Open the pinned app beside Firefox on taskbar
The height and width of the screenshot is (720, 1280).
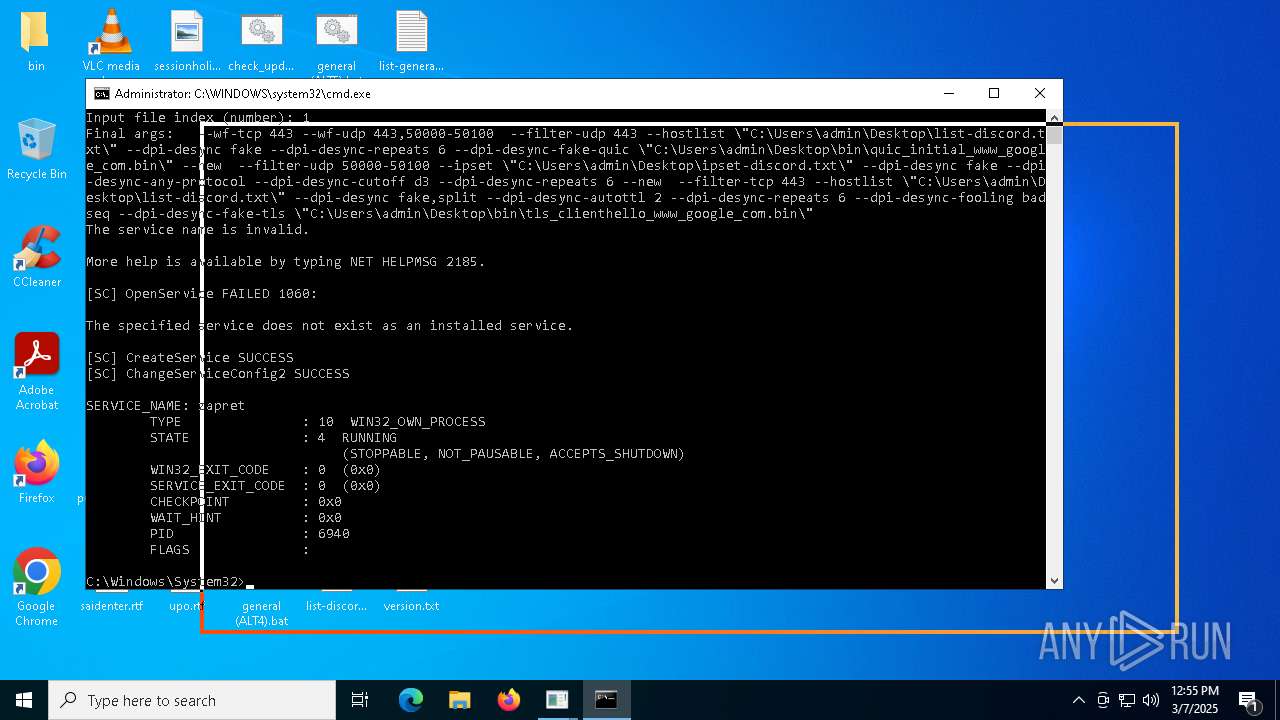(x=557, y=700)
